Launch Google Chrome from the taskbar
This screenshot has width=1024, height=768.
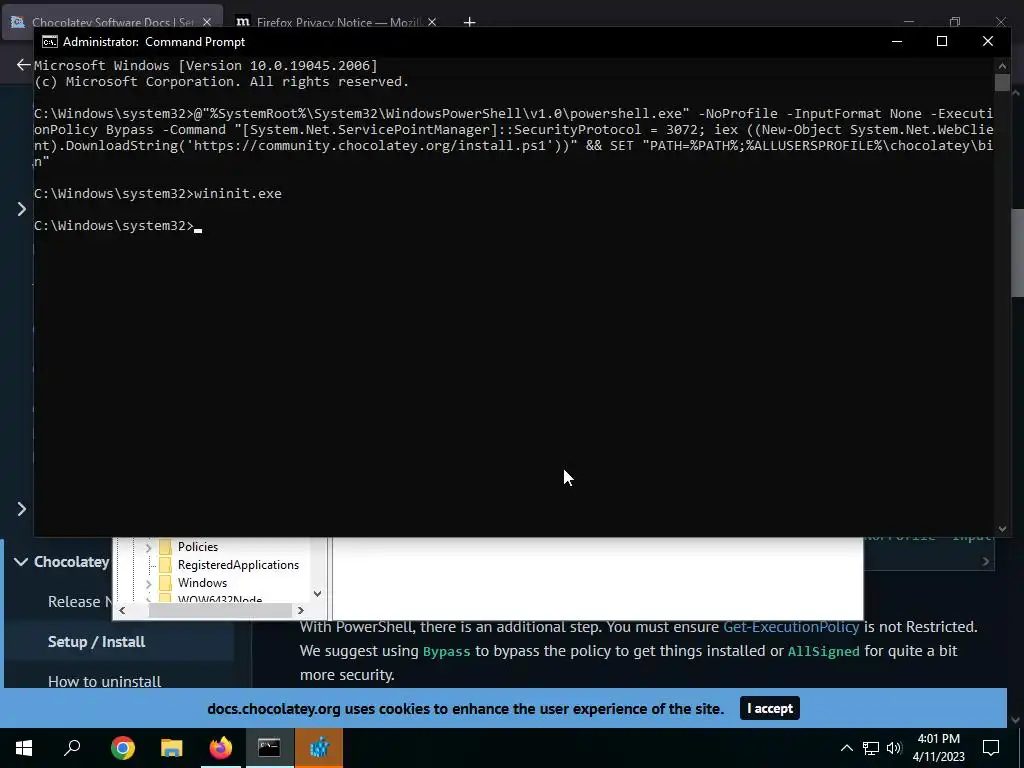click(x=122, y=748)
